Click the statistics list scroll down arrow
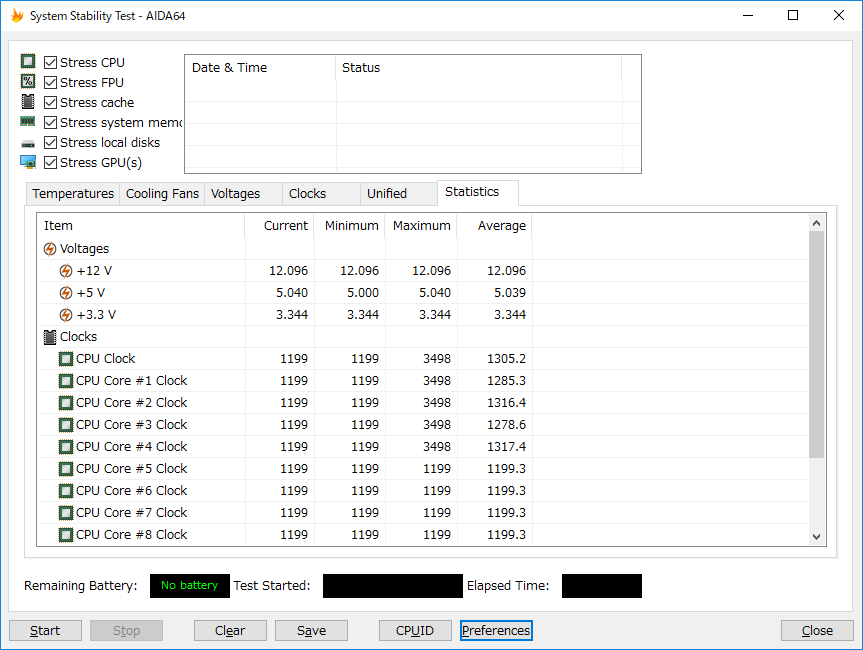Image resolution: width=863 pixels, height=650 pixels. pos(816,537)
